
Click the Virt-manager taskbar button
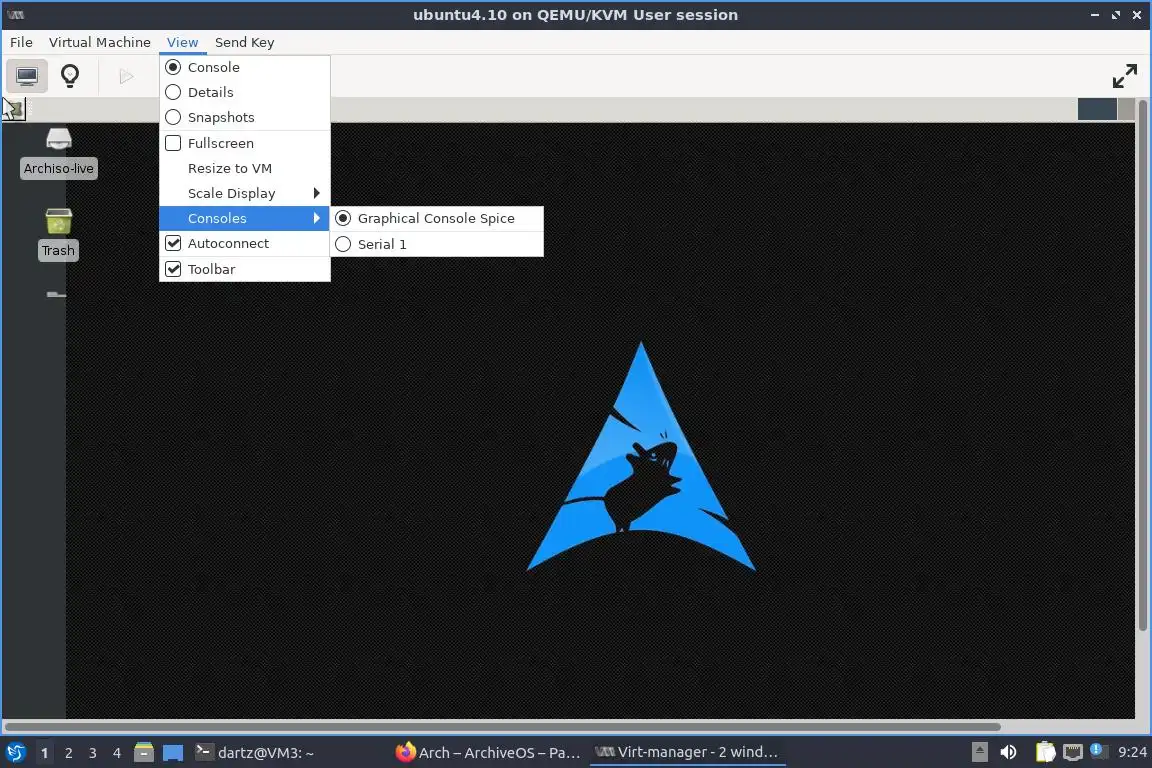(687, 753)
